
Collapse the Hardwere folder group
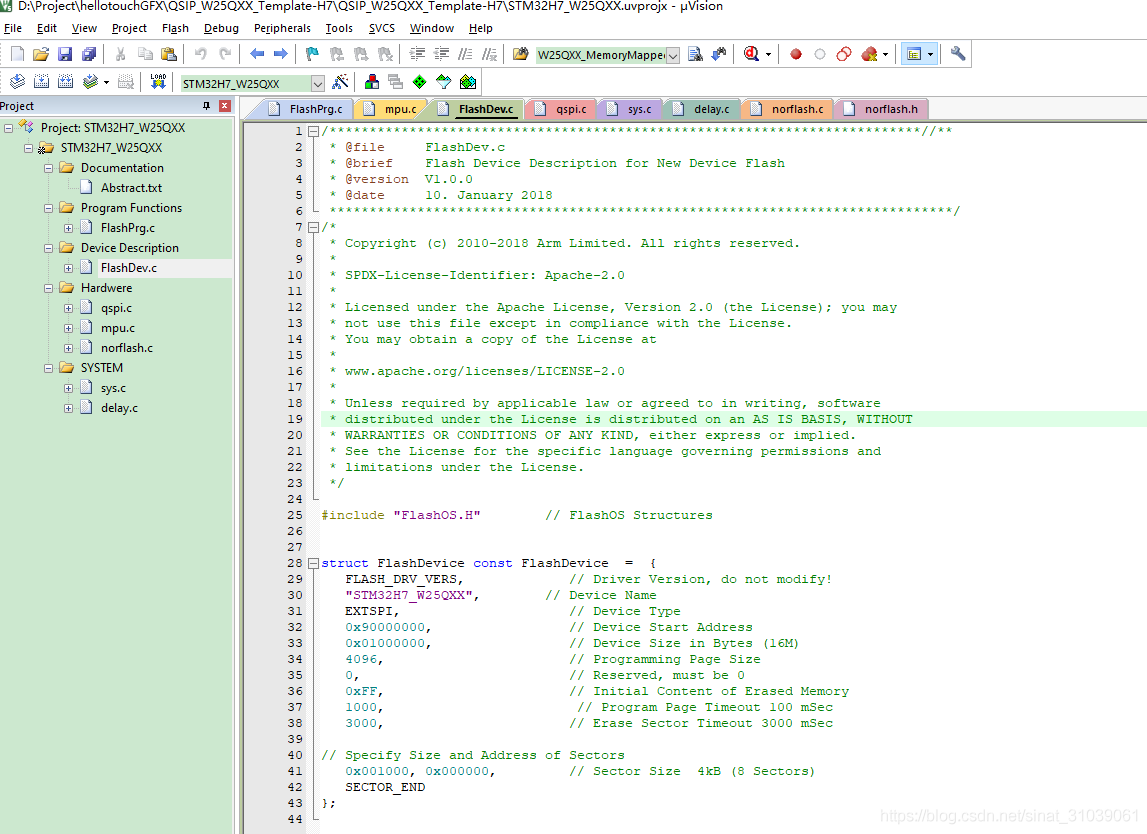[48, 288]
